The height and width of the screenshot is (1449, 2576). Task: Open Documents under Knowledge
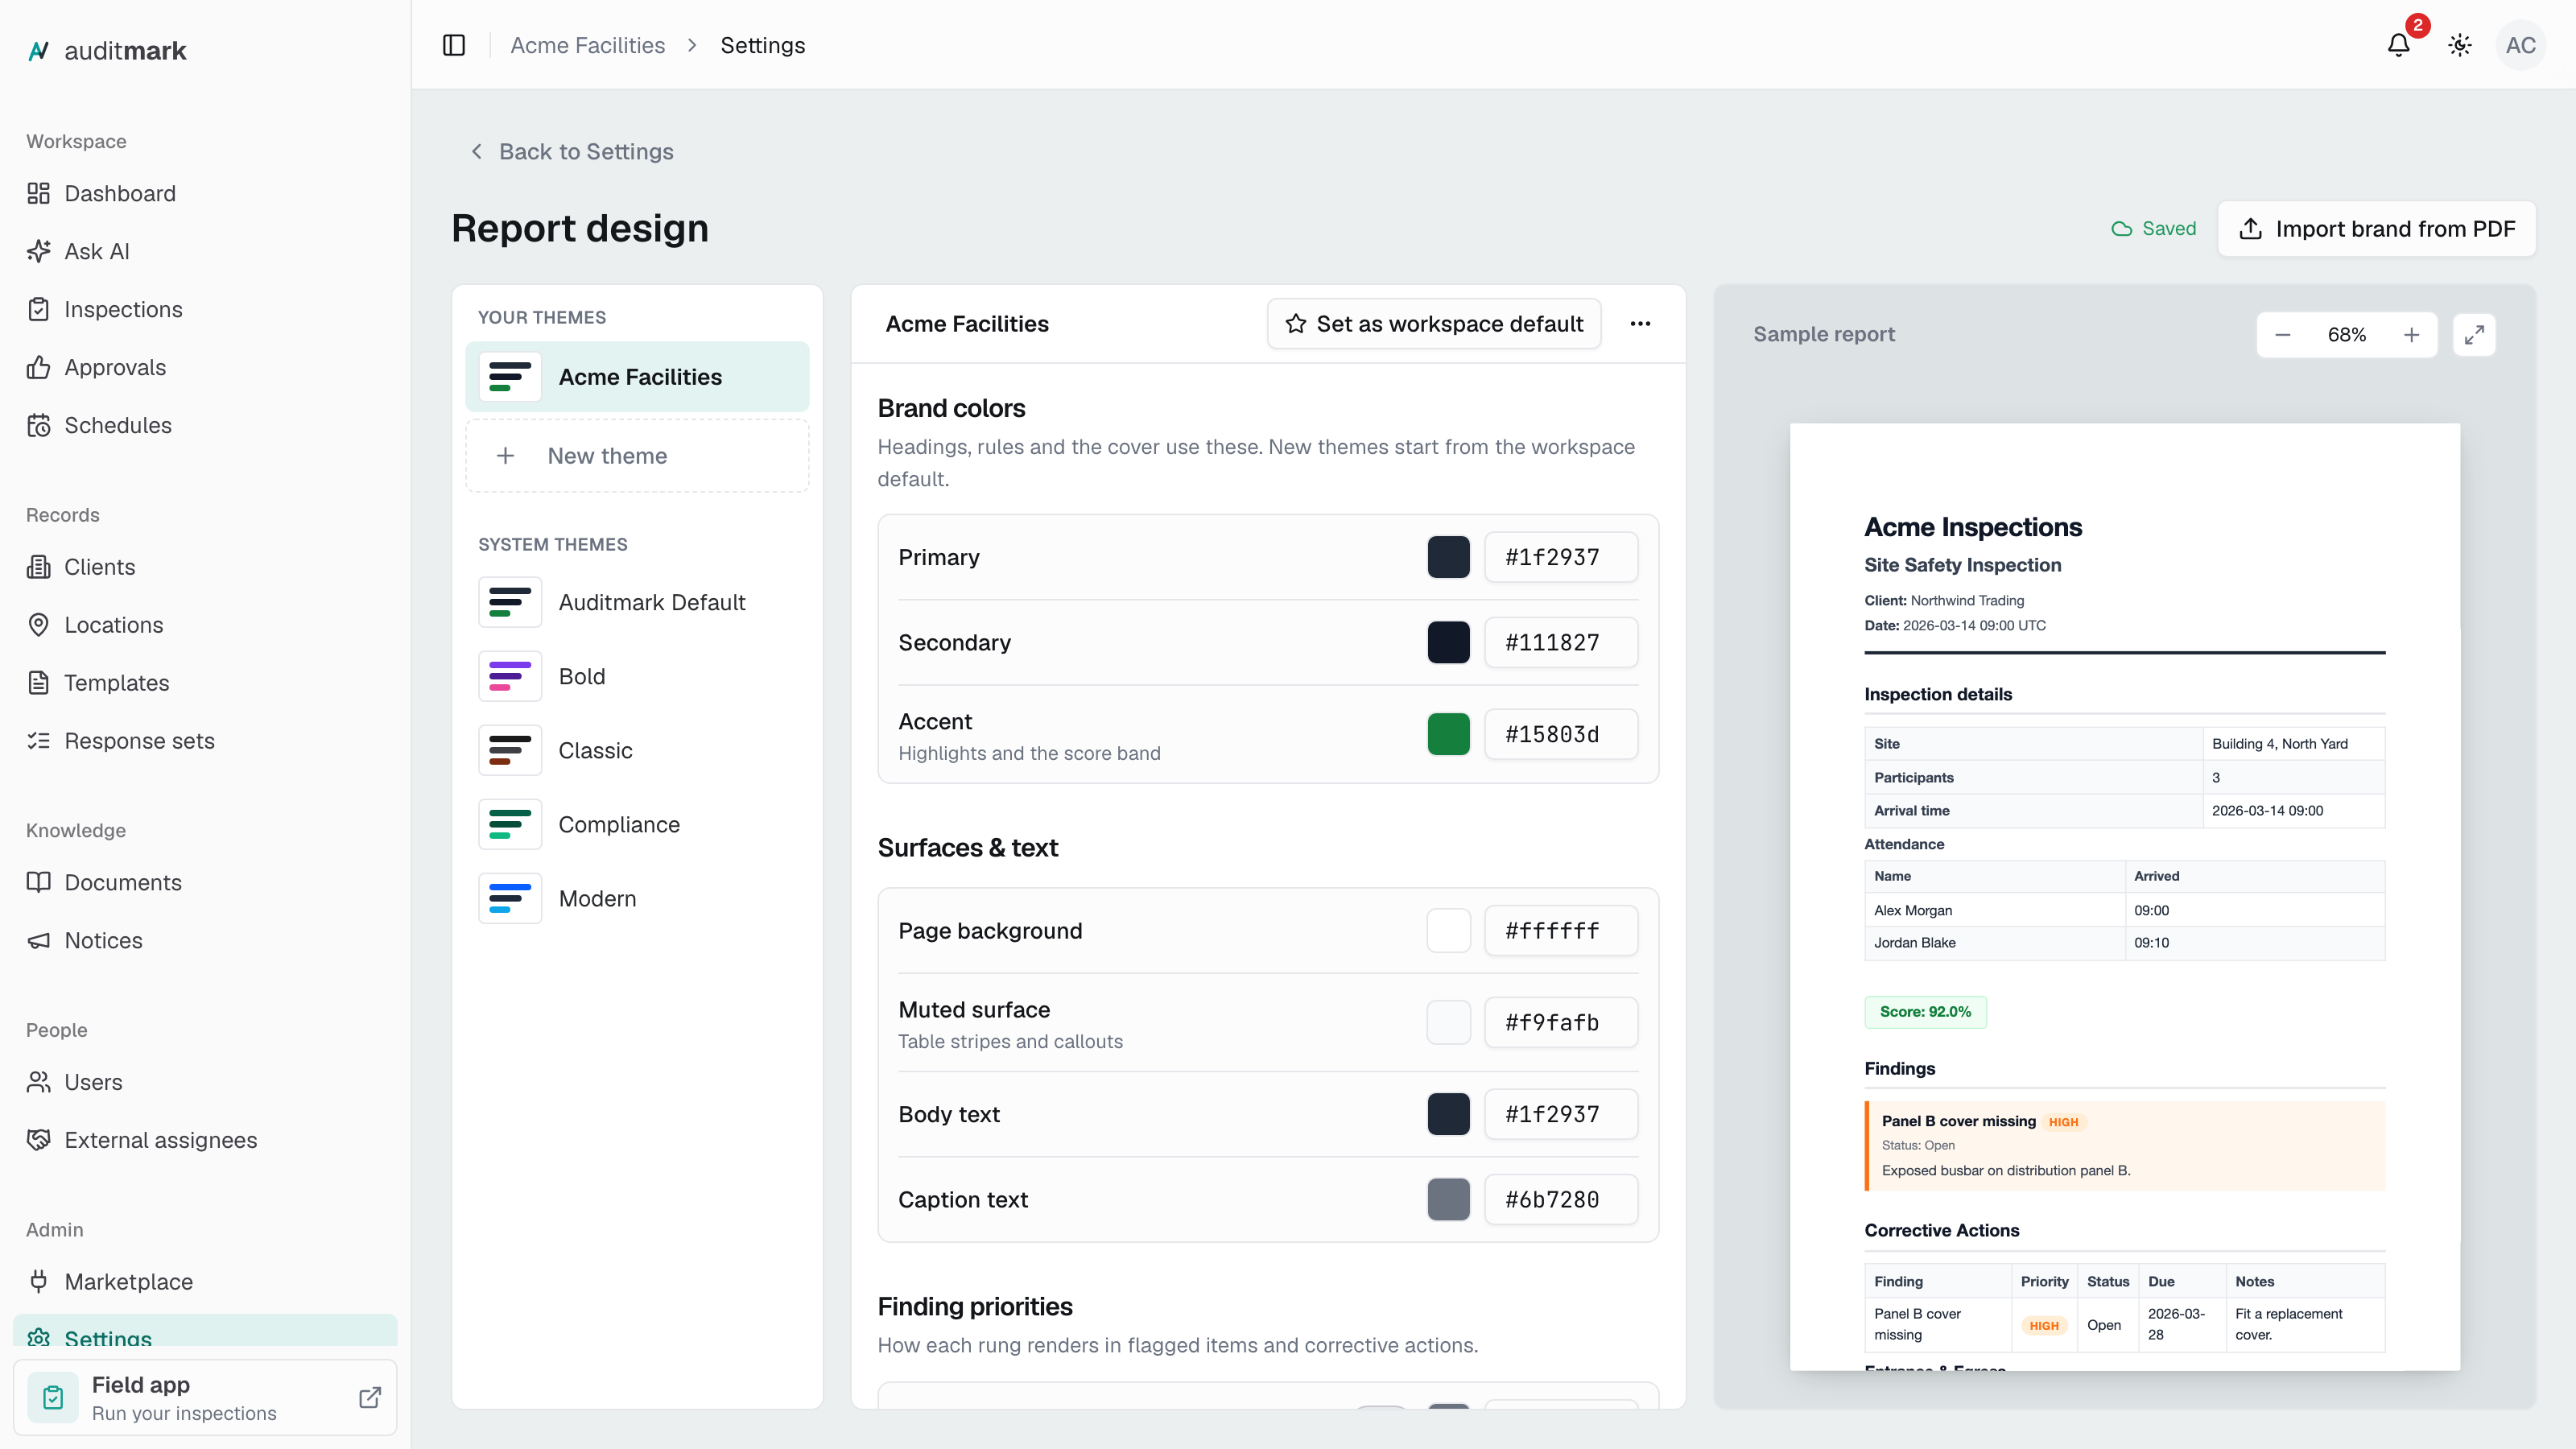(205, 883)
